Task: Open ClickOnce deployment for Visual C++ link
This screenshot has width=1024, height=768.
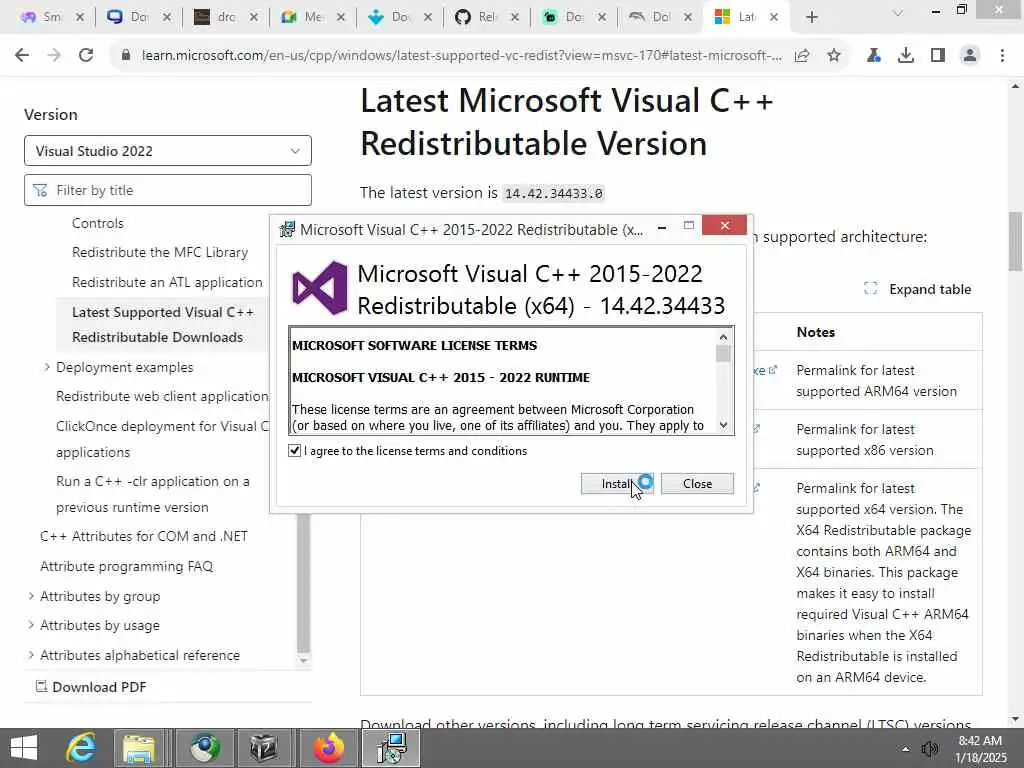Action: [x=163, y=439]
